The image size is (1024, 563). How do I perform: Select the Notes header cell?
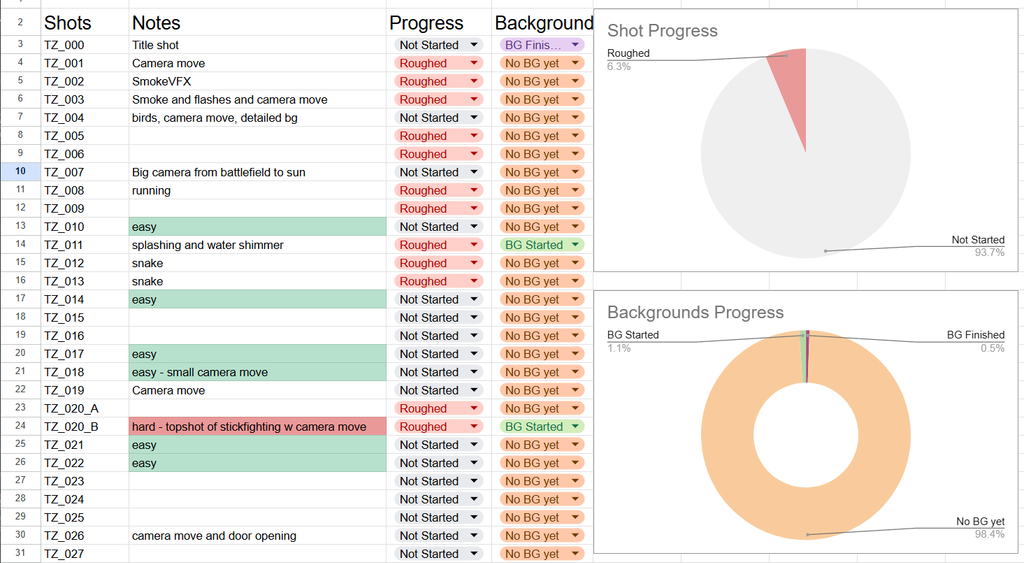tap(257, 23)
